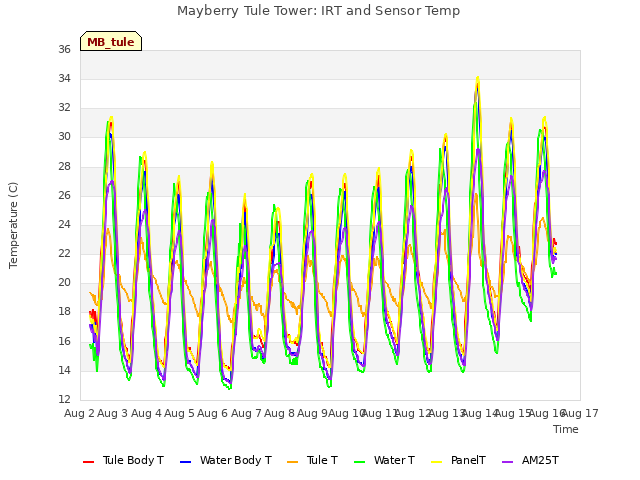Click the blue Water Body T legend swatch
The width and height of the screenshot is (640, 480).
(186, 462)
